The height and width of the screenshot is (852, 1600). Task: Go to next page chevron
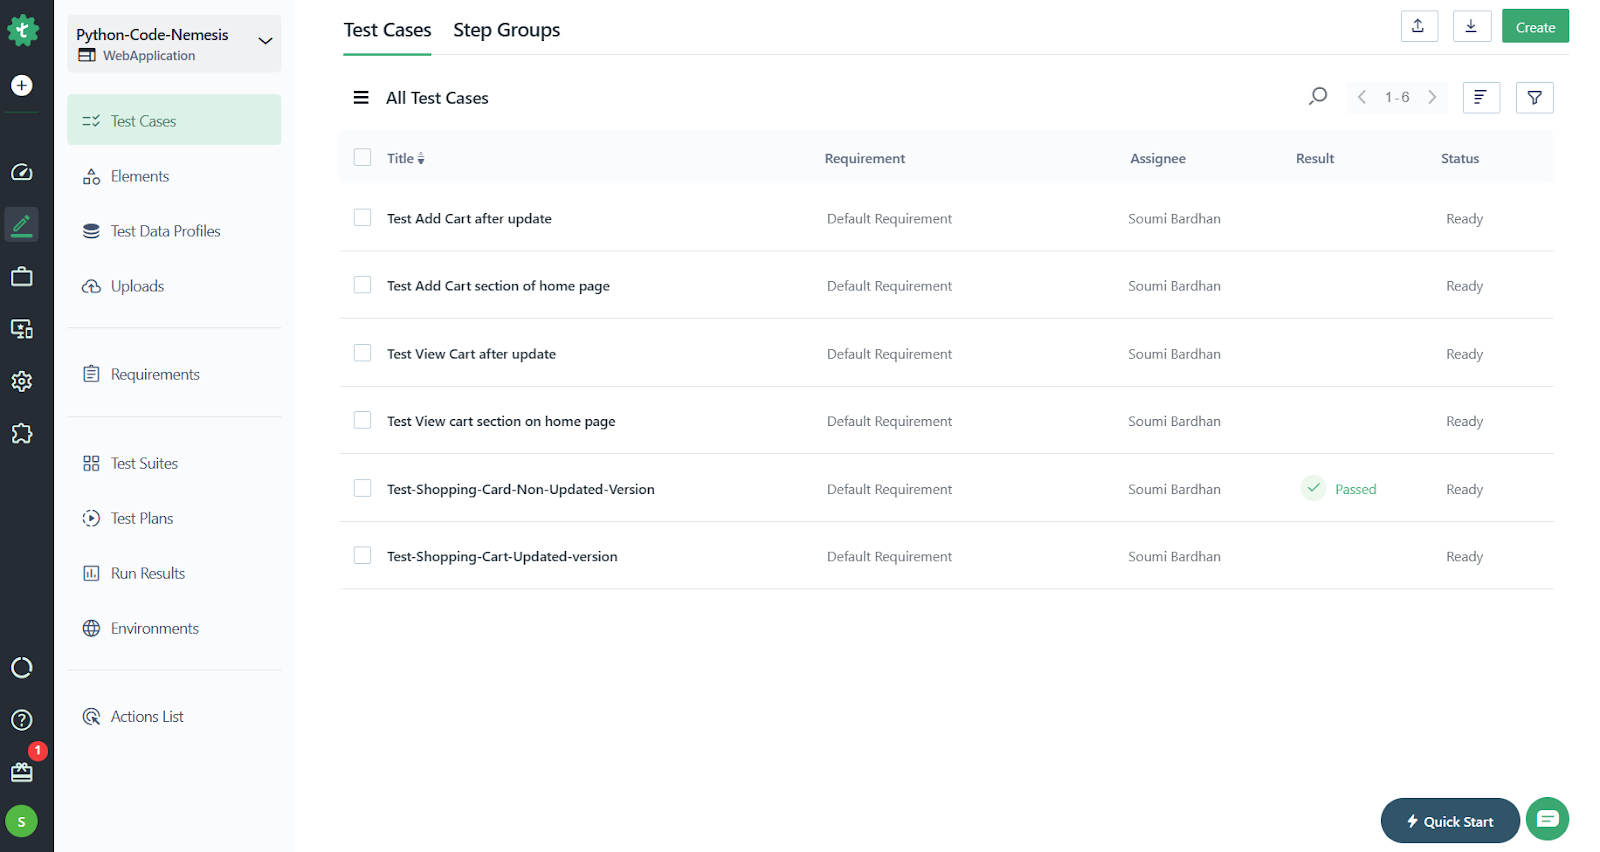[1432, 97]
